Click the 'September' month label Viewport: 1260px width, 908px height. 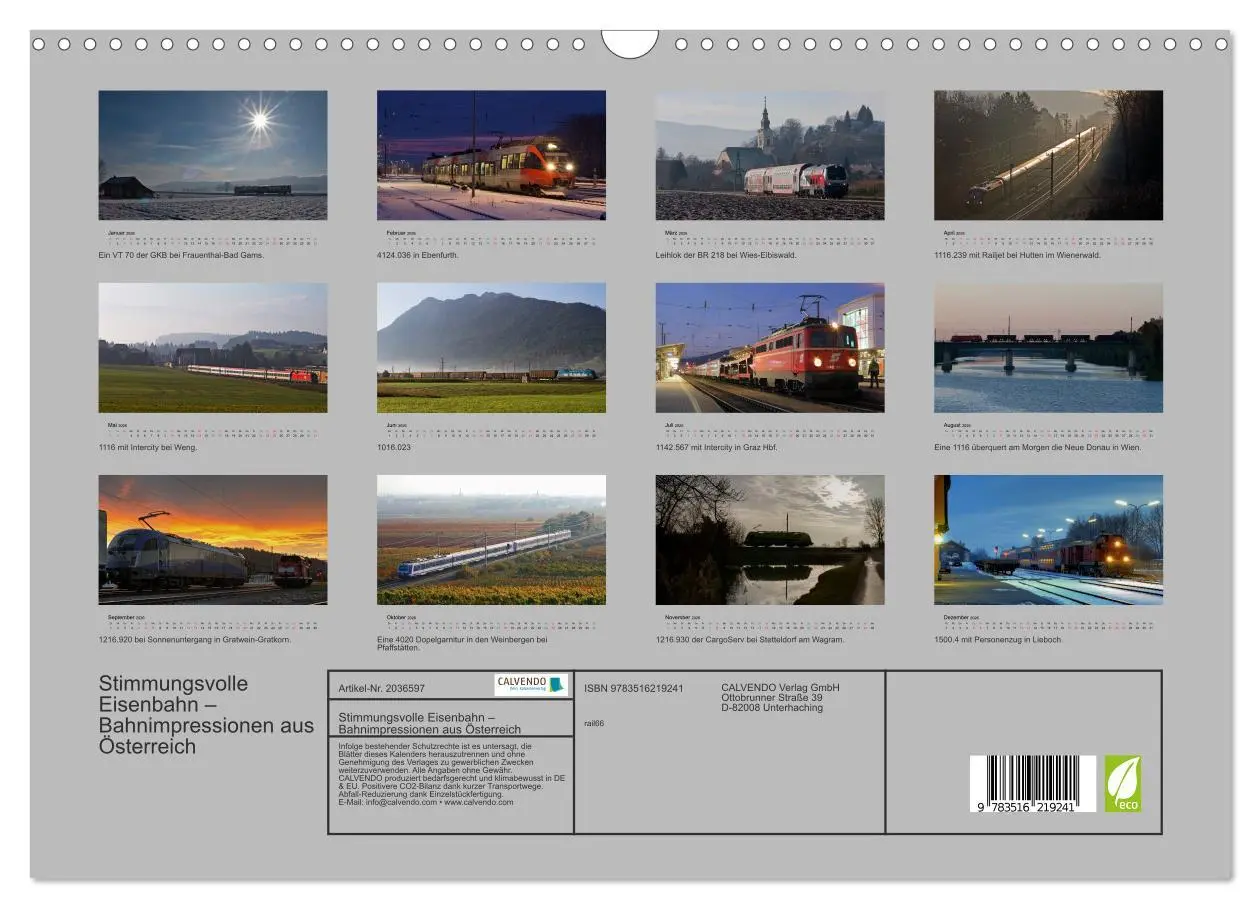120,617
